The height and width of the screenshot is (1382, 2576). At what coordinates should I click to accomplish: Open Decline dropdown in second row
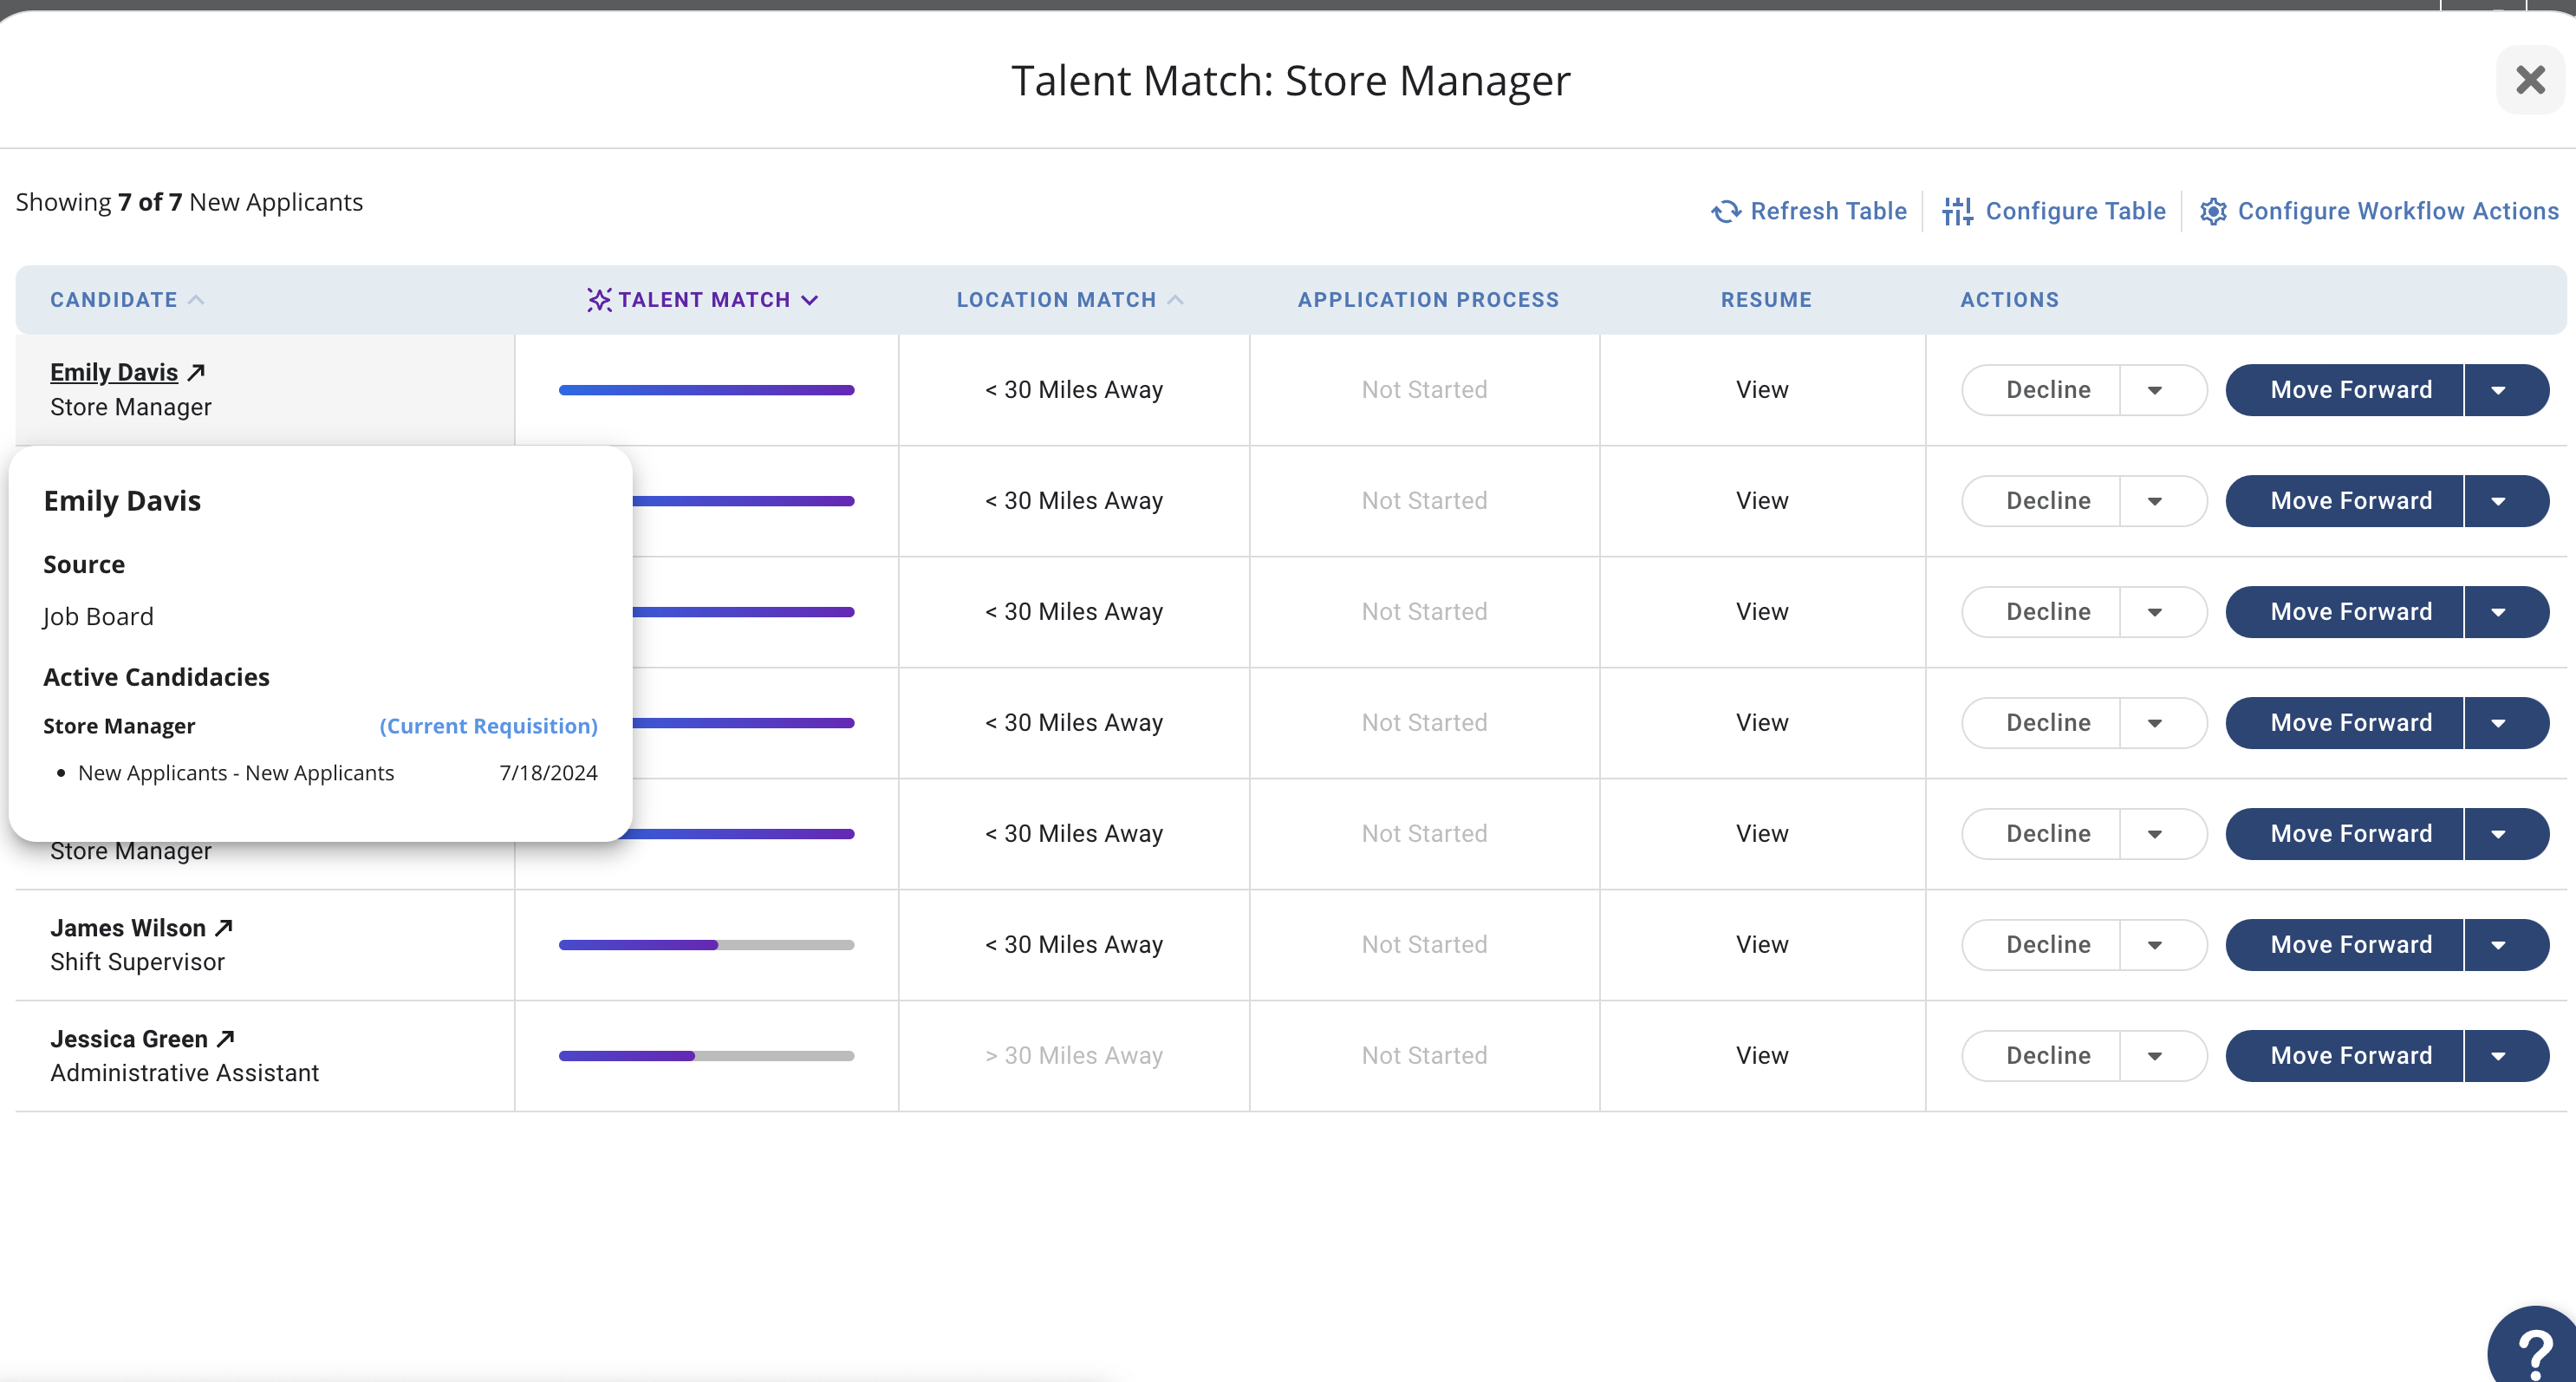[x=2156, y=501]
